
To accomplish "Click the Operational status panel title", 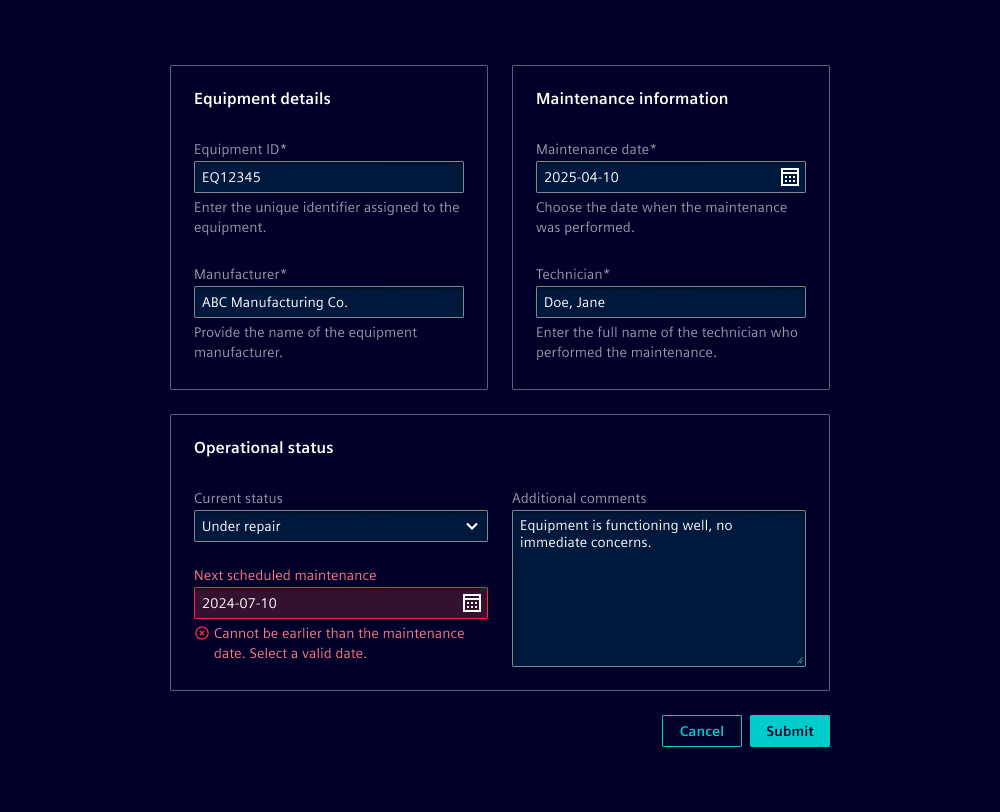I will 263,447.
